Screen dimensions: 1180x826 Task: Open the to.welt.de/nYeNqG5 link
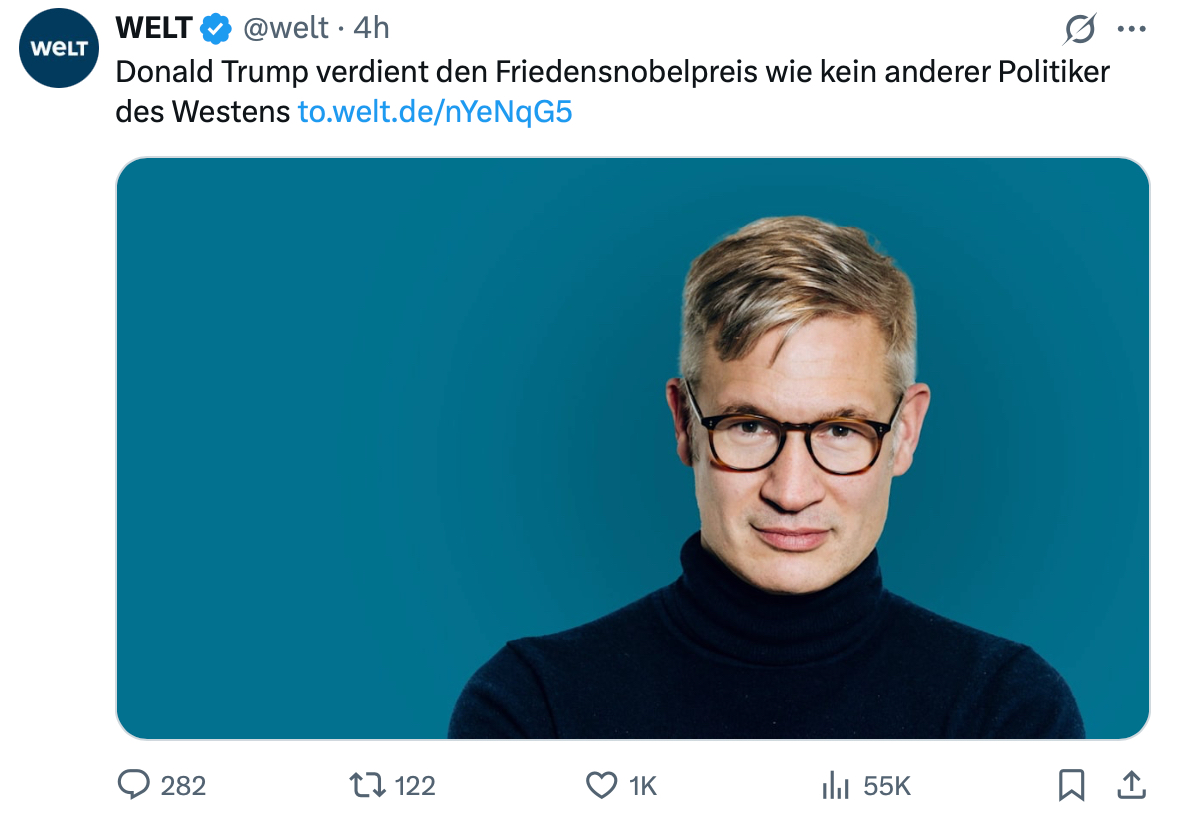pyautogui.click(x=435, y=111)
